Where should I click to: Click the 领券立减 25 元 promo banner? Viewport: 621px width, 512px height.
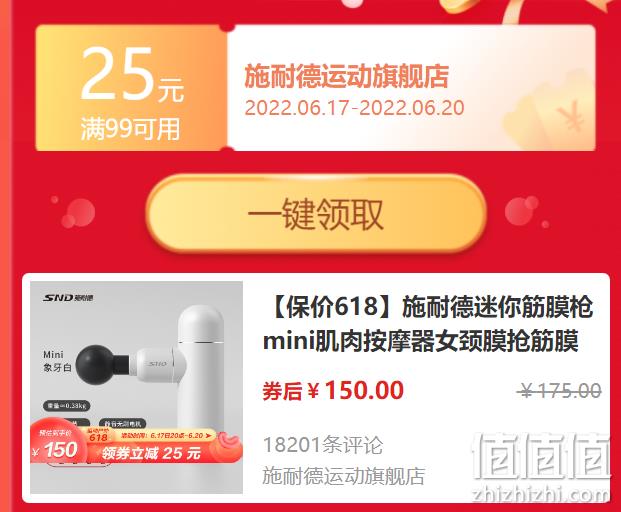point(152,453)
